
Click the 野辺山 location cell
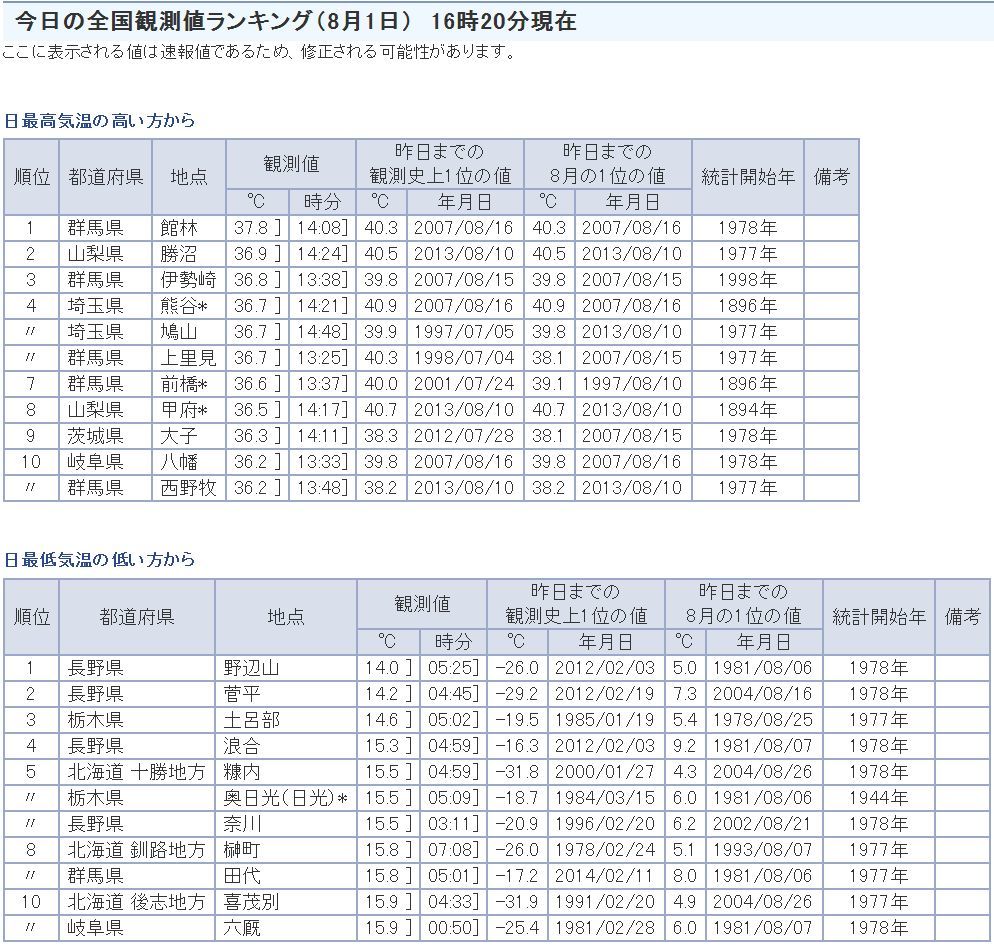click(x=251, y=668)
